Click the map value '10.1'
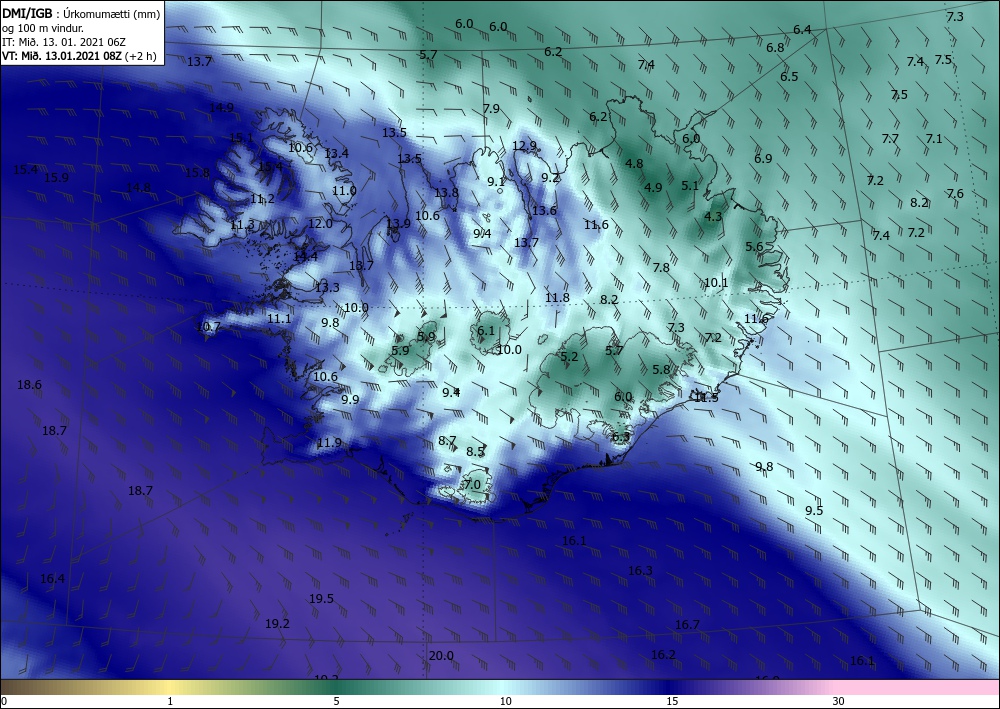The image size is (1000, 709). pyautogui.click(x=716, y=282)
